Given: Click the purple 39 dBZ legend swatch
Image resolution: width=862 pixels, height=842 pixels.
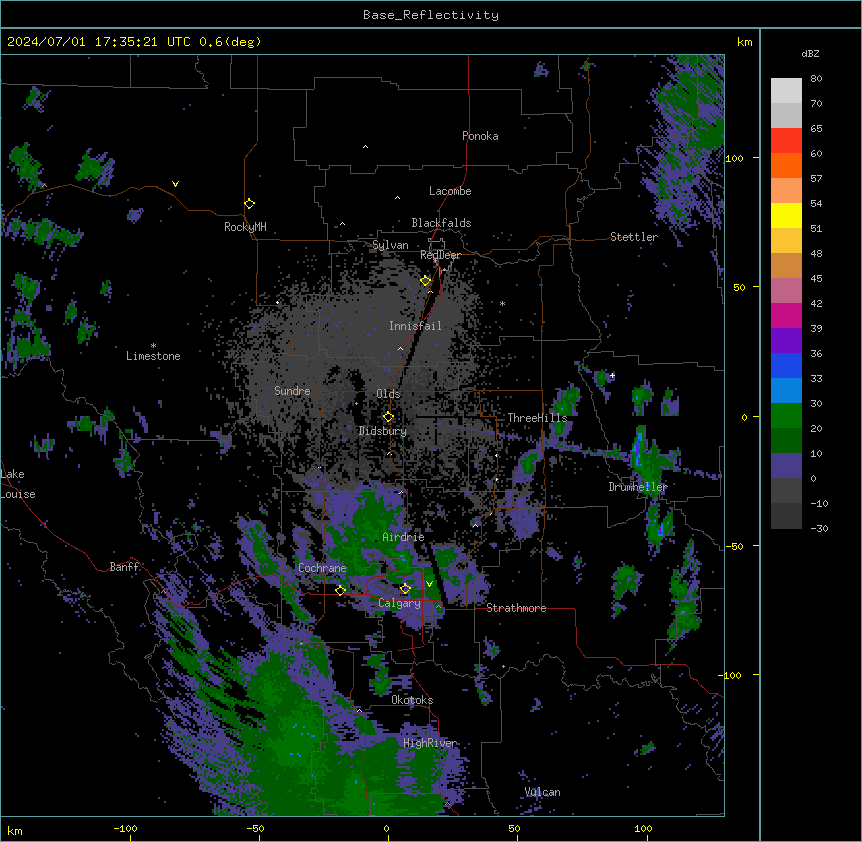Looking at the screenshot, I should pos(786,340).
